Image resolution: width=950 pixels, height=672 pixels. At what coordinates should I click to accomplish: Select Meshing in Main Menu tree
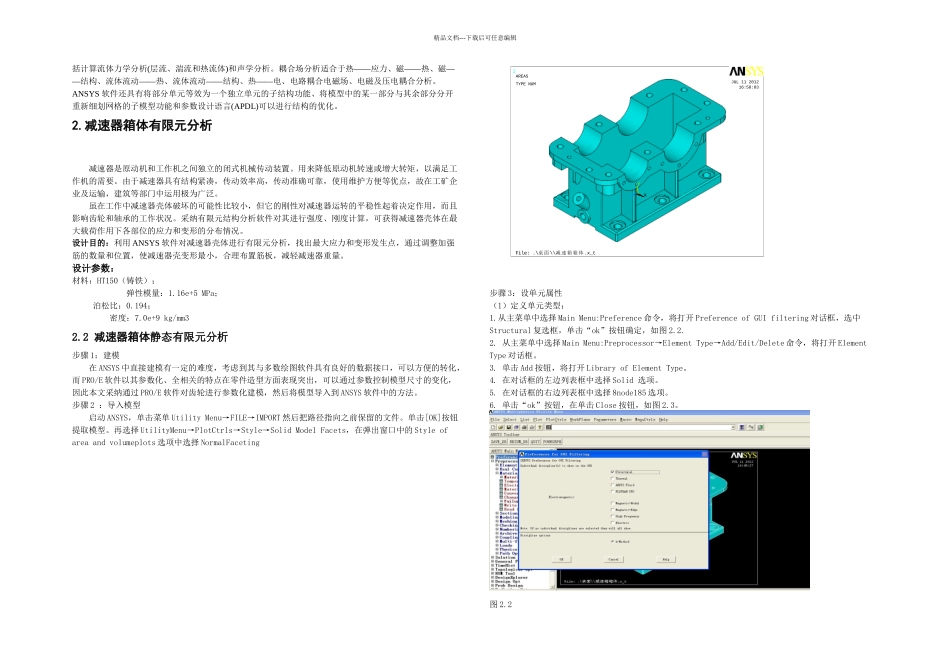[508, 521]
